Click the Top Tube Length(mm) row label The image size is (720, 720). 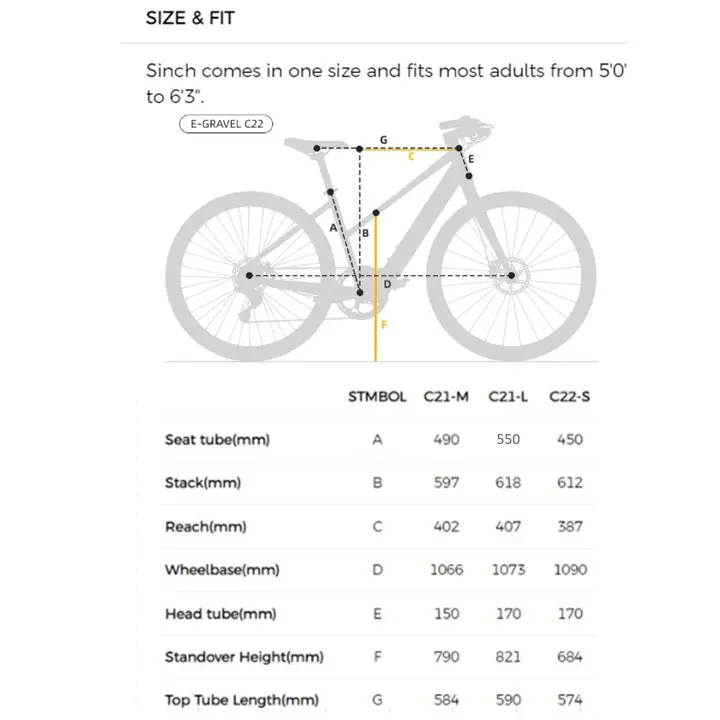242,700
